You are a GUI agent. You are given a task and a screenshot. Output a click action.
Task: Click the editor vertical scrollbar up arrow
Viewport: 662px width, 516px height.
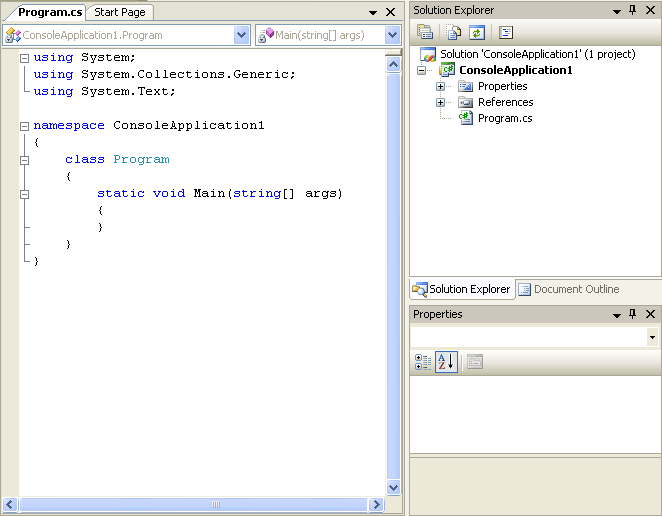pyautogui.click(x=393, y=65)
